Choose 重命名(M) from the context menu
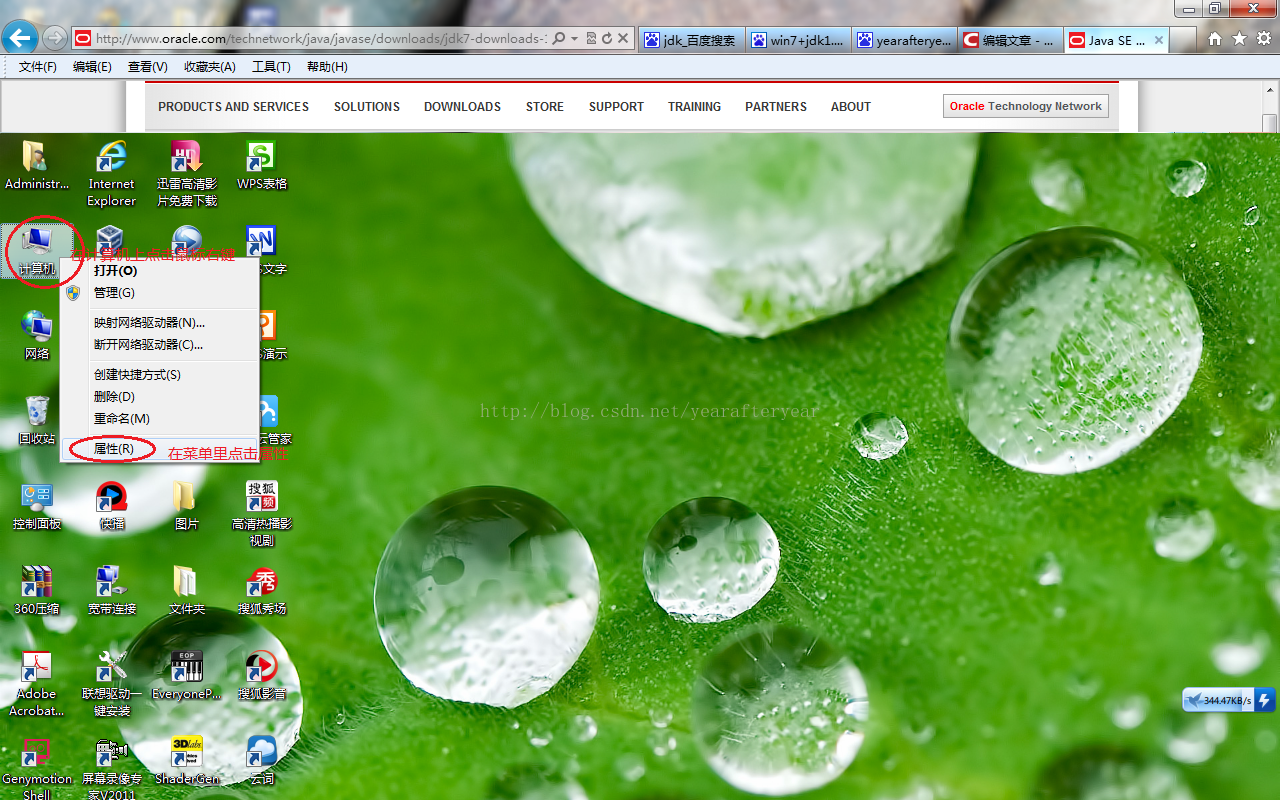The height and width of the screenshot is (800, 1280). click(160, 418)
